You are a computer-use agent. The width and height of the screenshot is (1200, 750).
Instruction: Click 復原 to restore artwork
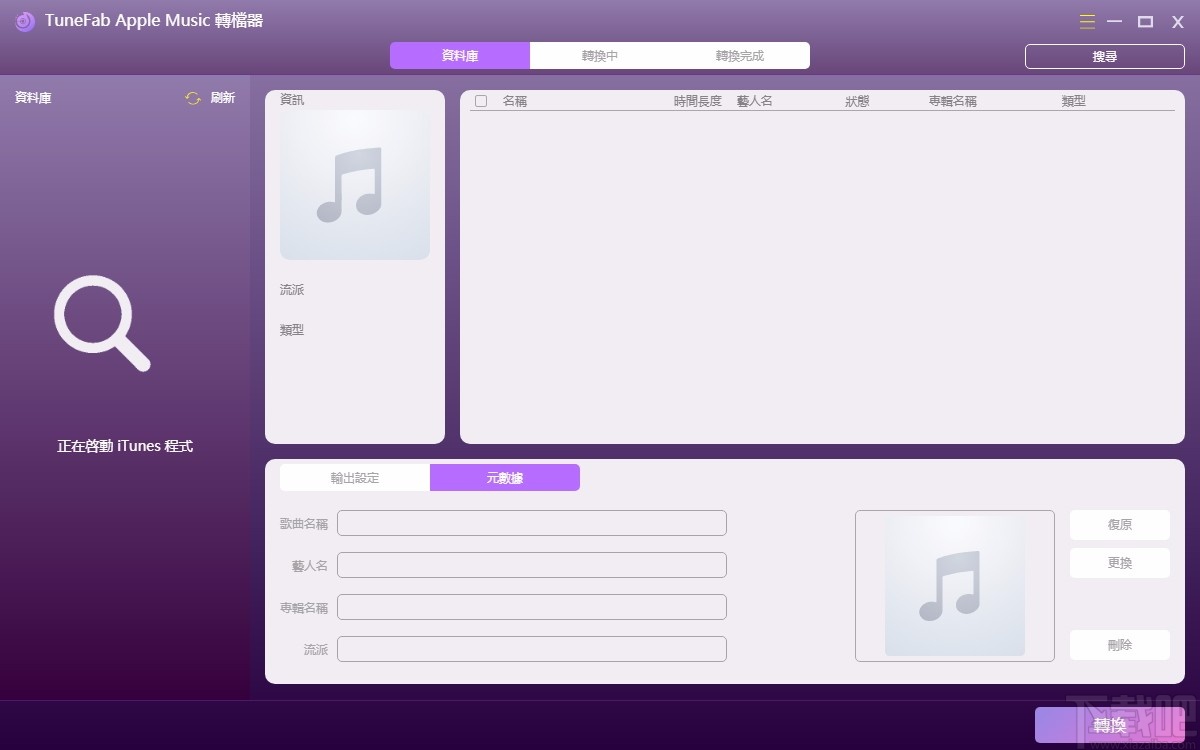coord(1119,524)
